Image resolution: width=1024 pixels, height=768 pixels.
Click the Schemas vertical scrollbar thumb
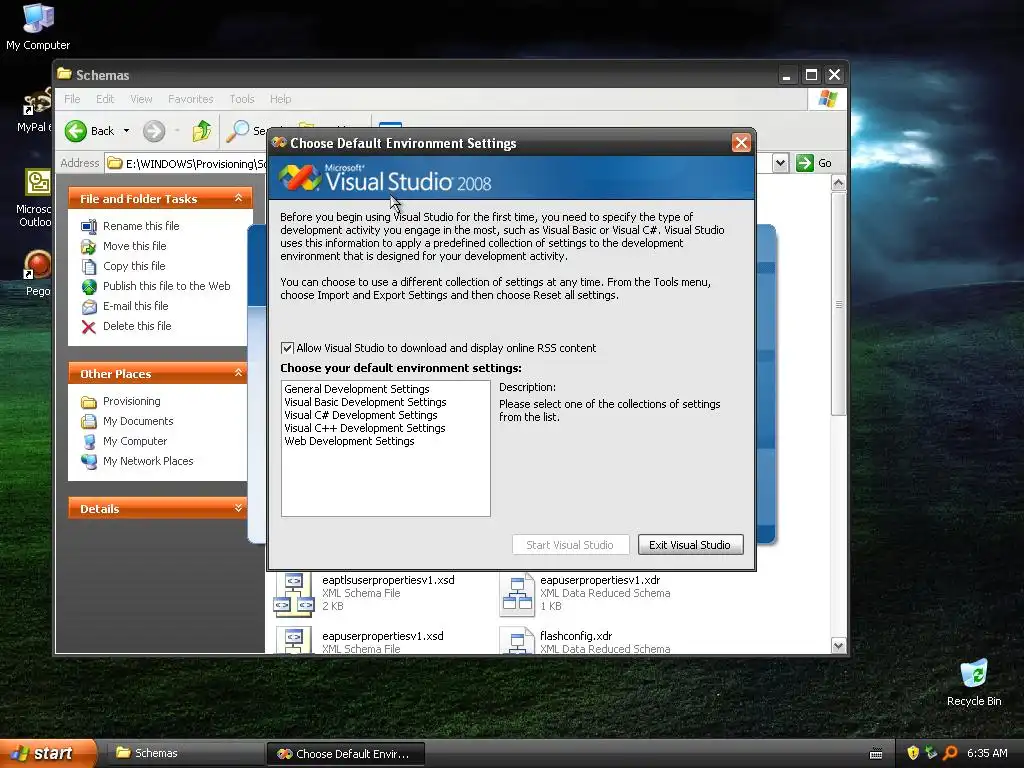click(839, 304)
